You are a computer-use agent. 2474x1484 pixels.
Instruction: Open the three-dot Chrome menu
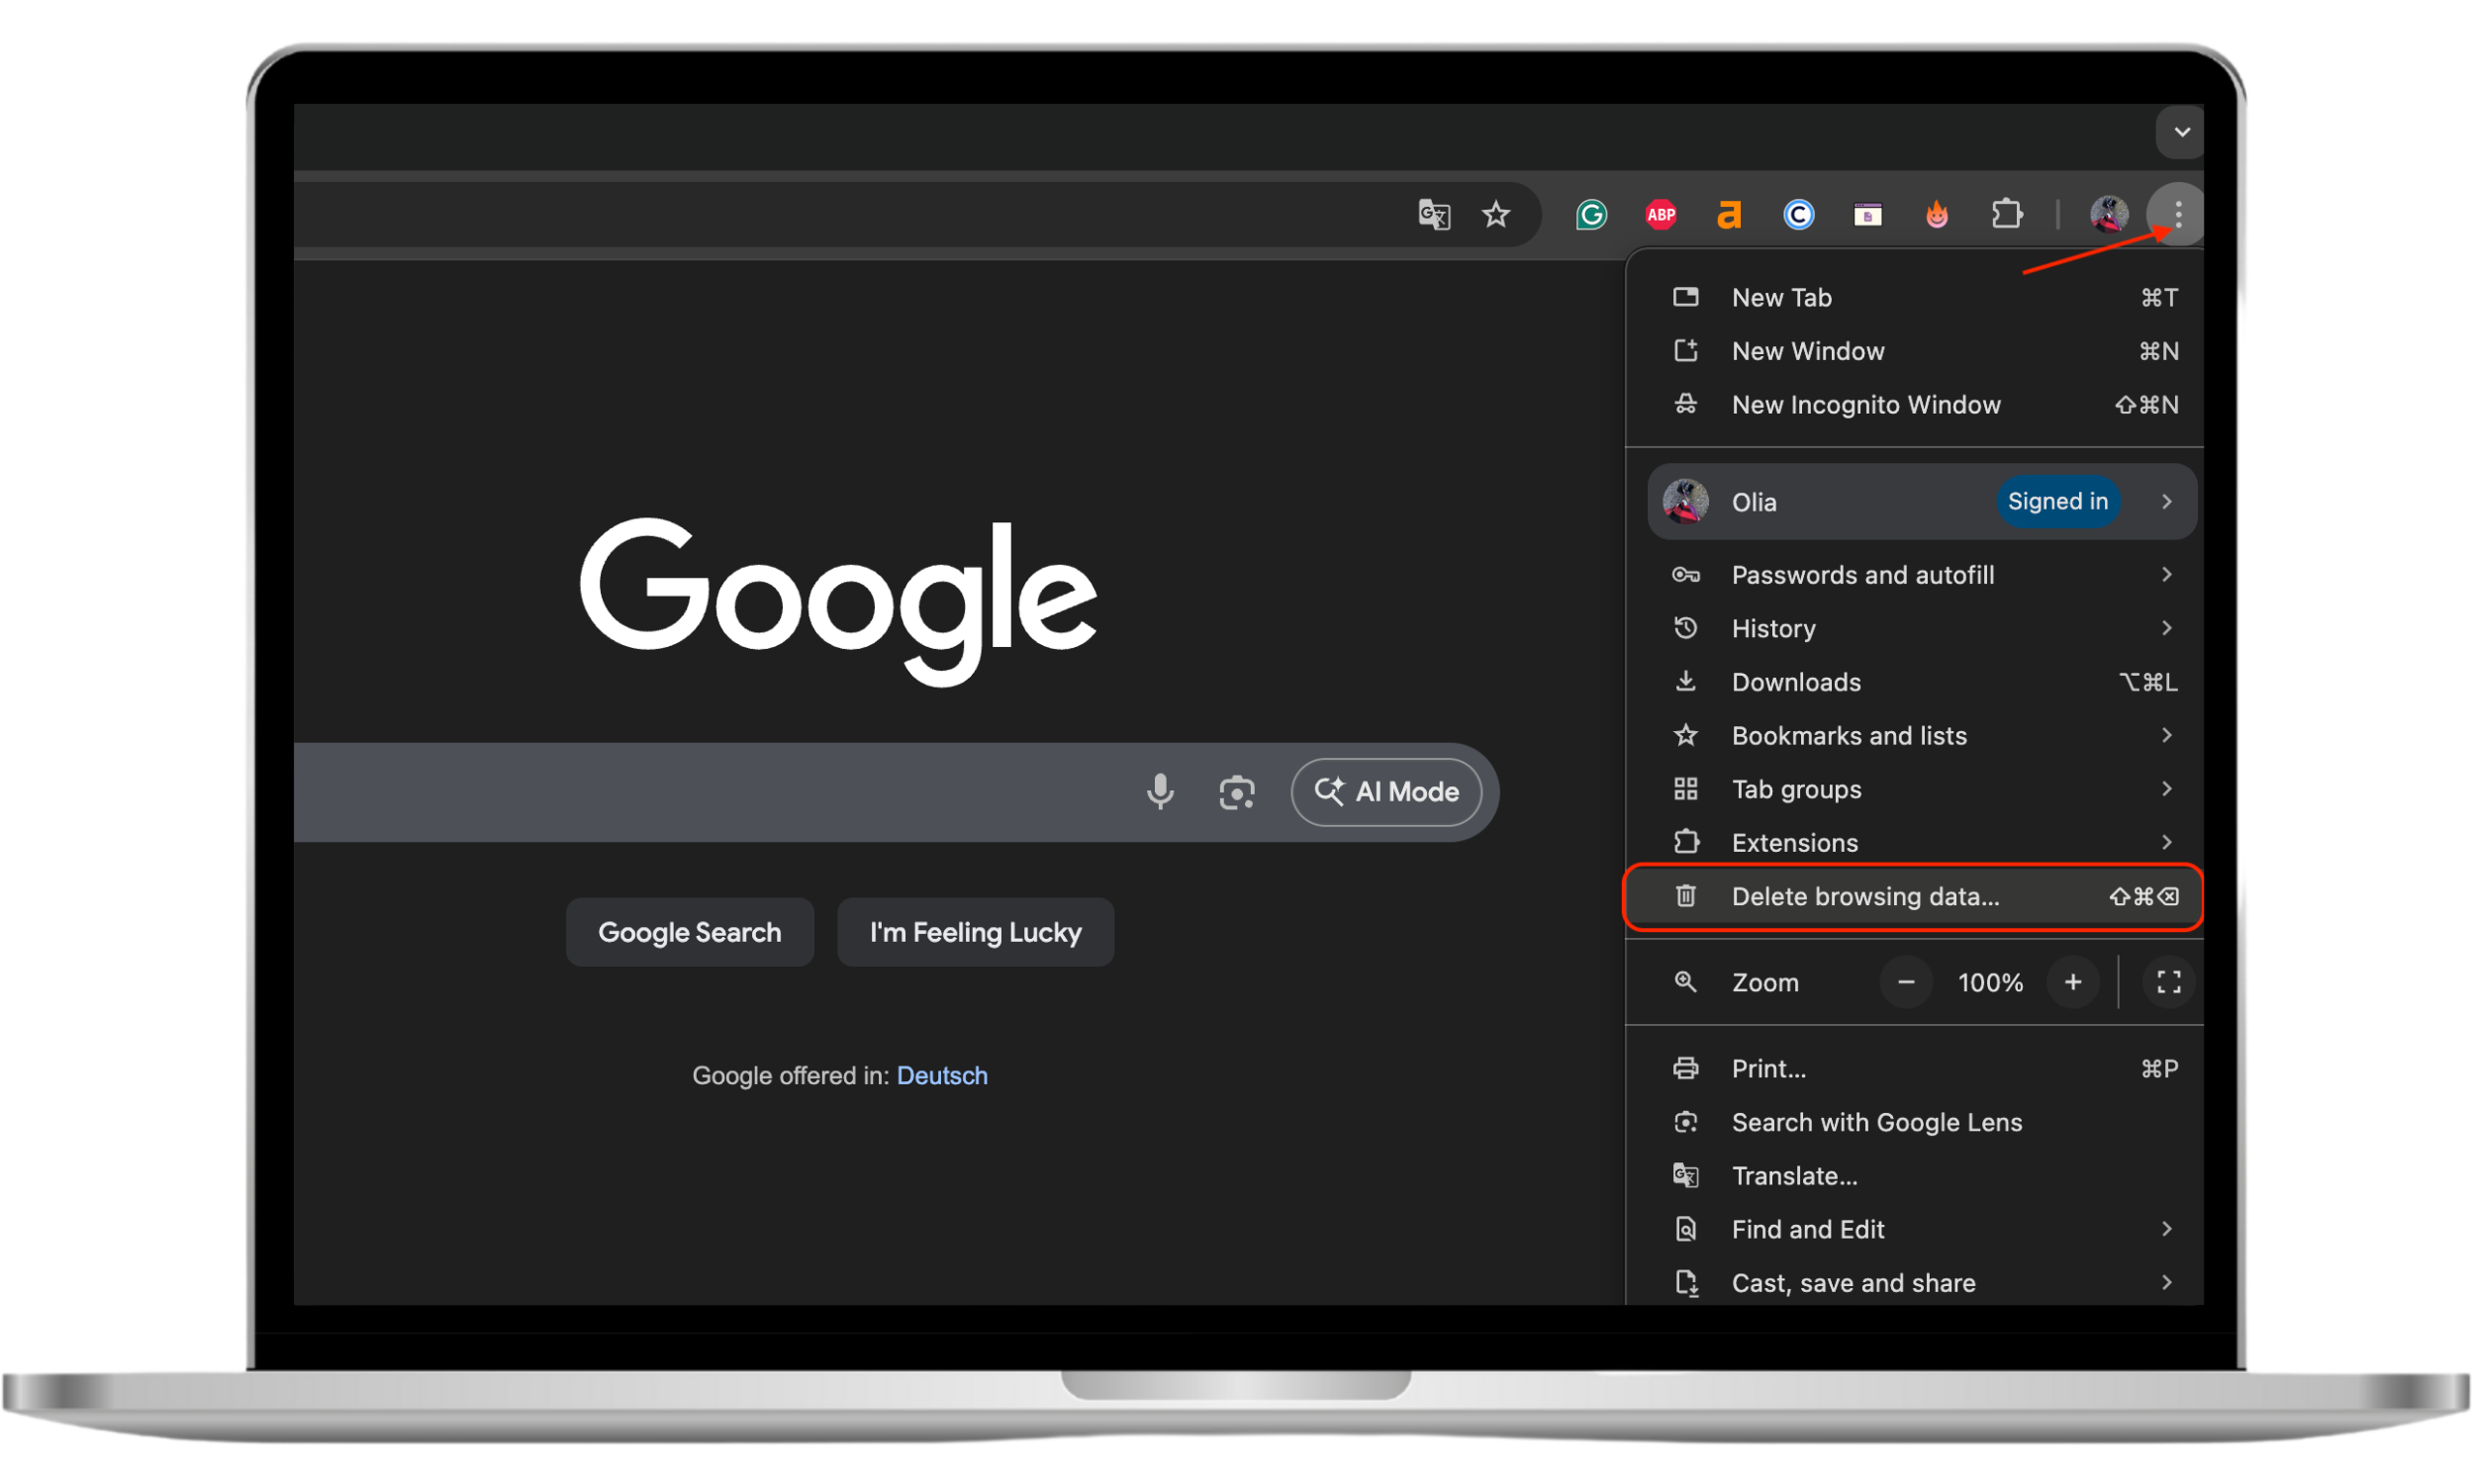(2176, 214)
